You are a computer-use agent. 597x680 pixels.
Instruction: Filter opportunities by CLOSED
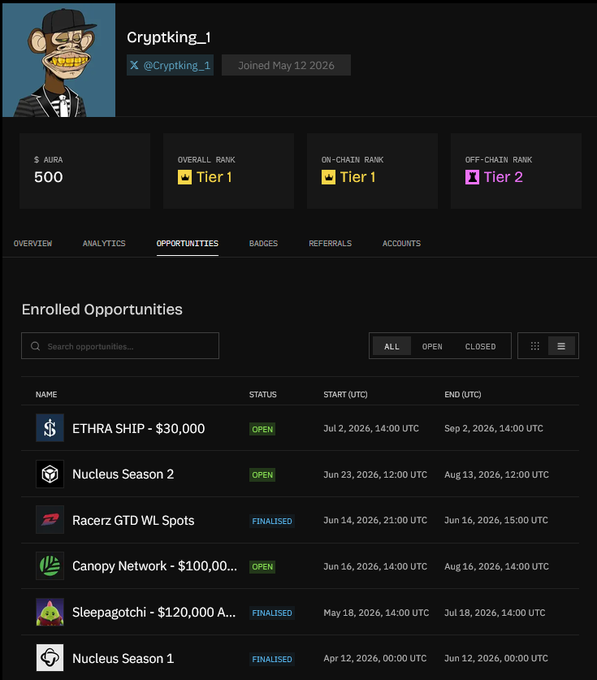point(480,346)
